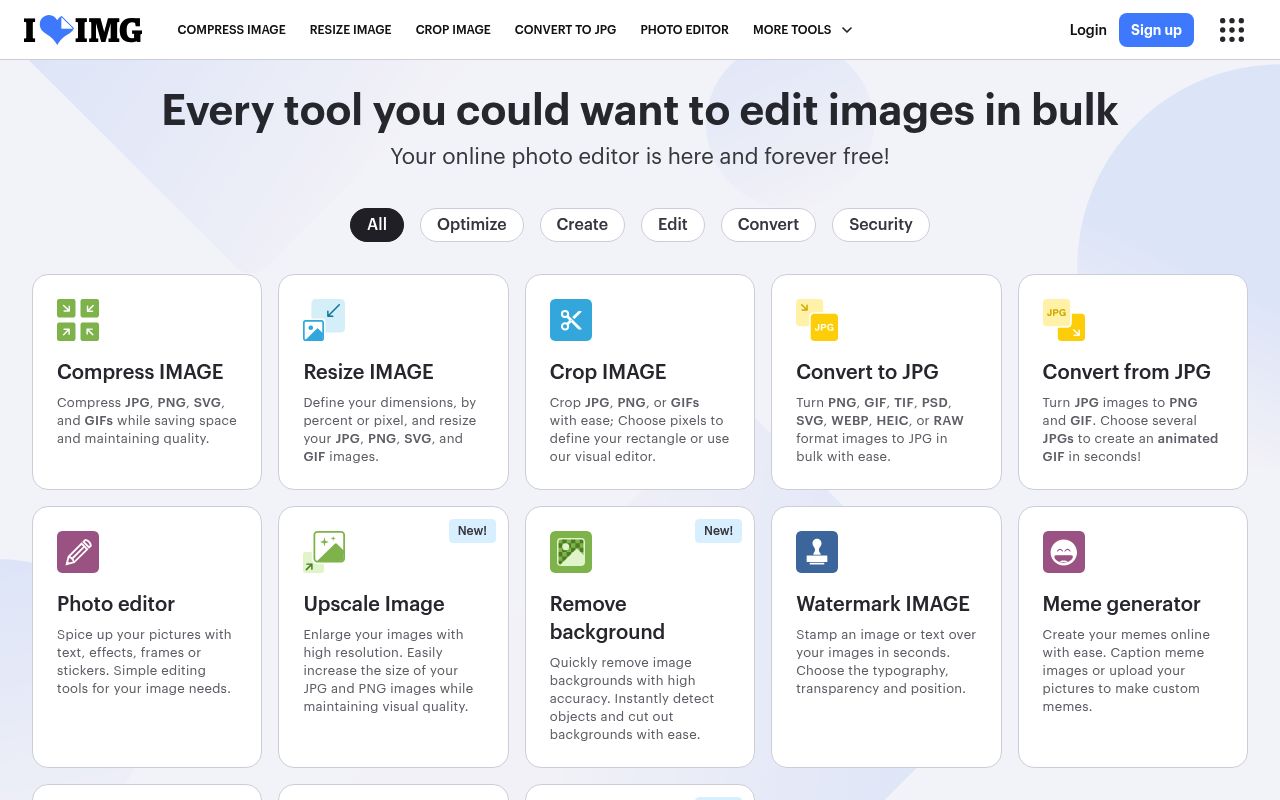
Task: Select the Convert filter tab
Action: pos(768,225)
